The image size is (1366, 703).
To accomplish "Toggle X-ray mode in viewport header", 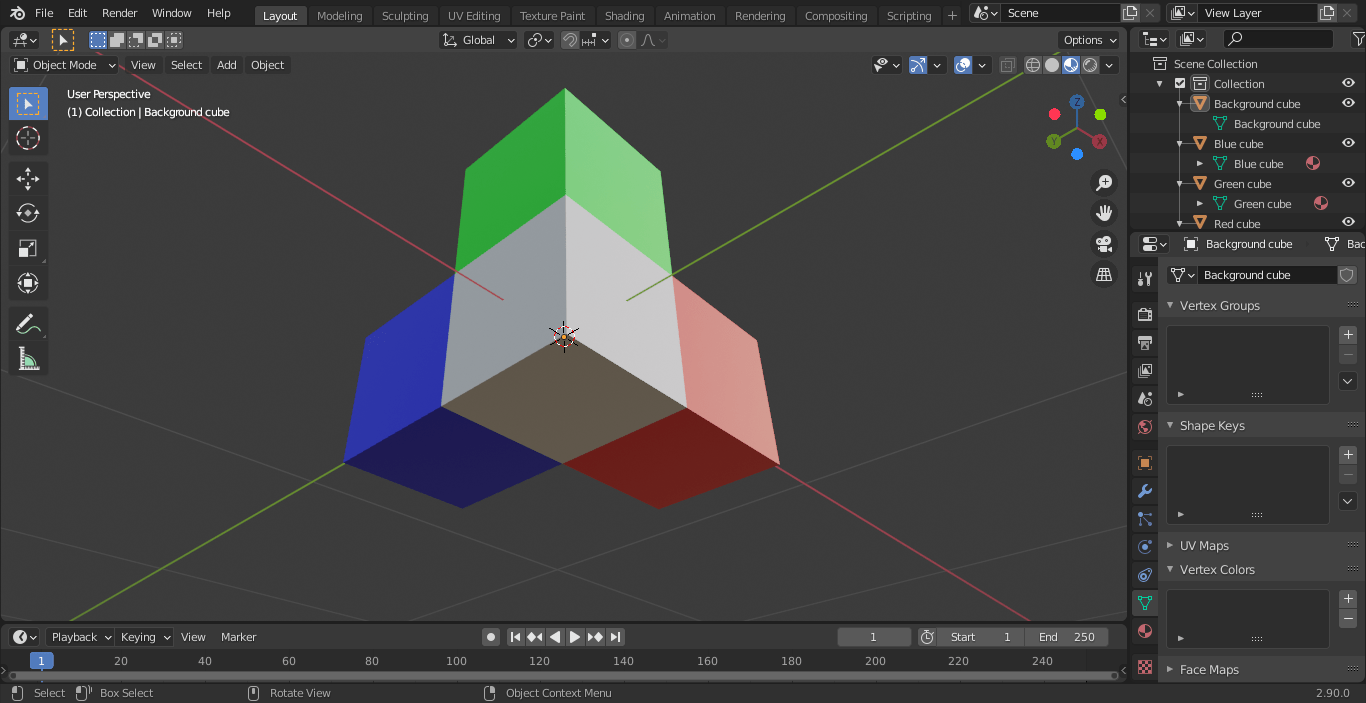I will click(x=1007, y=65).
